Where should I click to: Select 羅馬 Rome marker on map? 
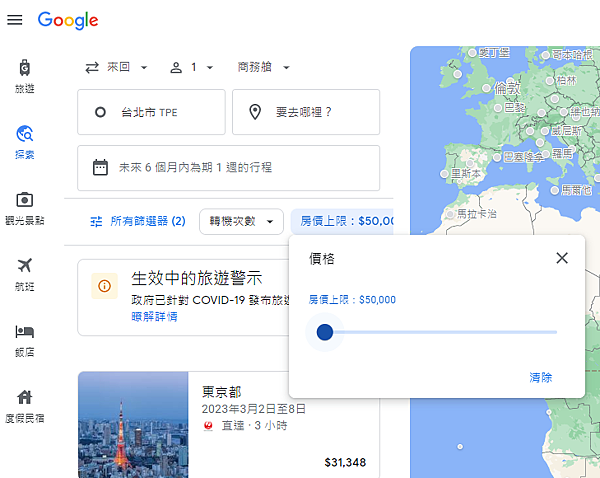[546, 154]
